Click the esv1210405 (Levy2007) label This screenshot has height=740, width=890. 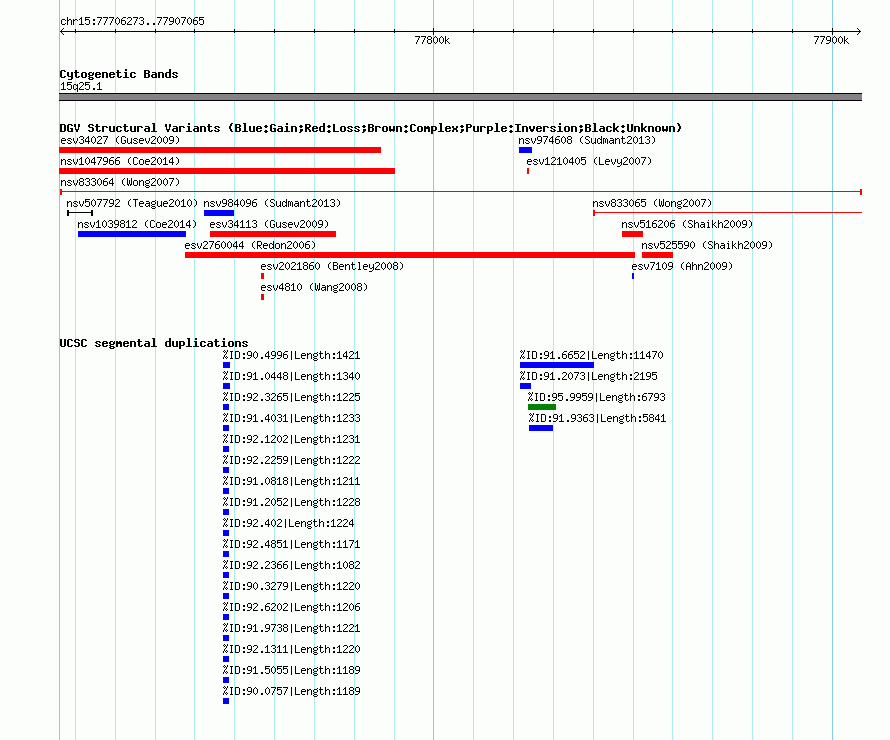pyautogui.click(x=589, y=161)
